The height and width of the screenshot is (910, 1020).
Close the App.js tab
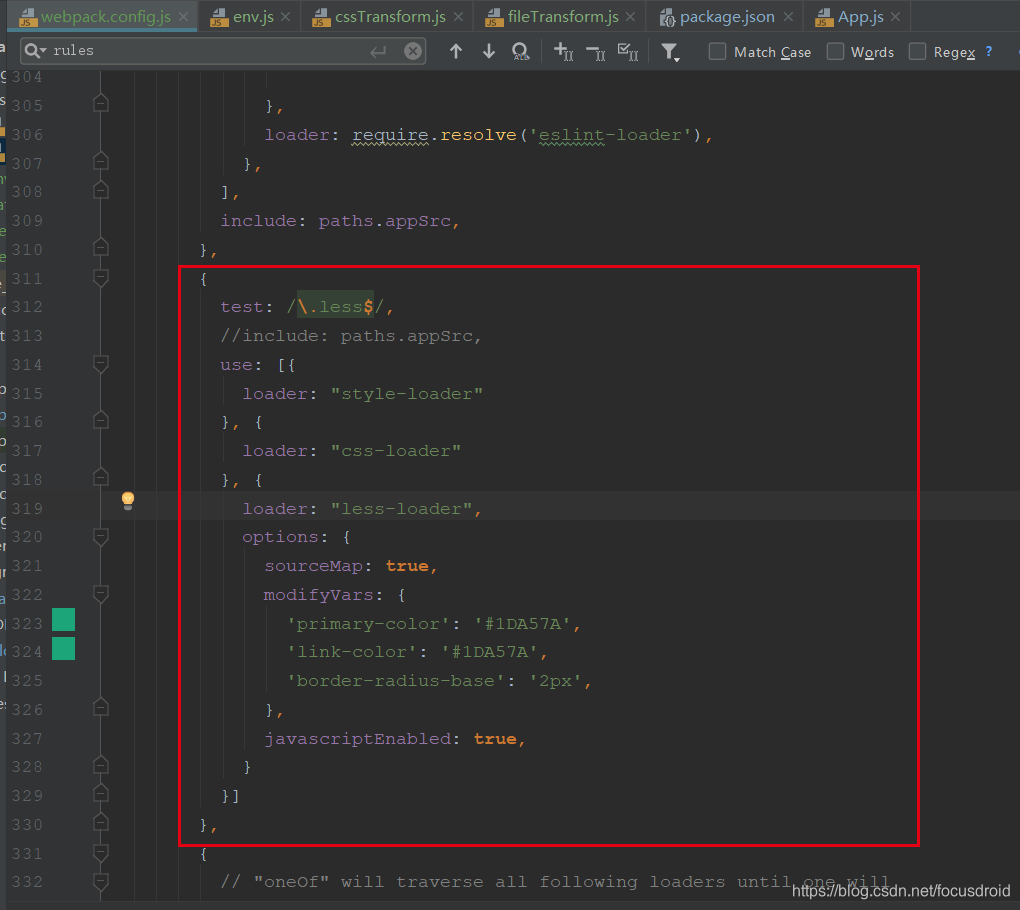(896, 17)
